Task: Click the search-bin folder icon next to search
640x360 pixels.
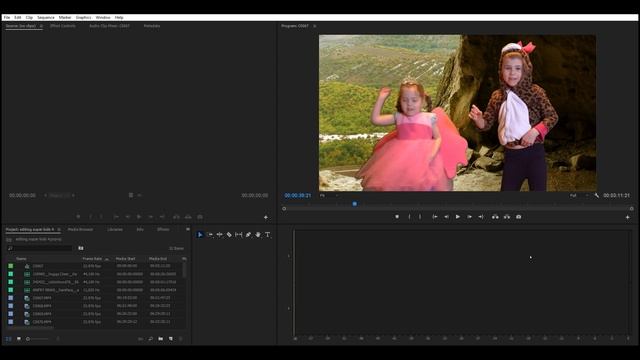Action: coord(81,248)
